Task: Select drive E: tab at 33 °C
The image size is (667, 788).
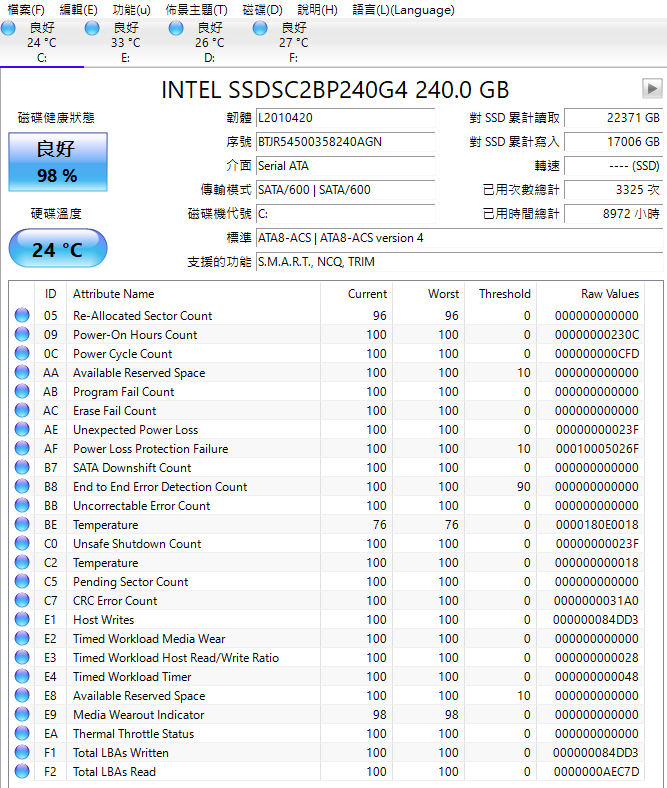Action: point(126,43)
